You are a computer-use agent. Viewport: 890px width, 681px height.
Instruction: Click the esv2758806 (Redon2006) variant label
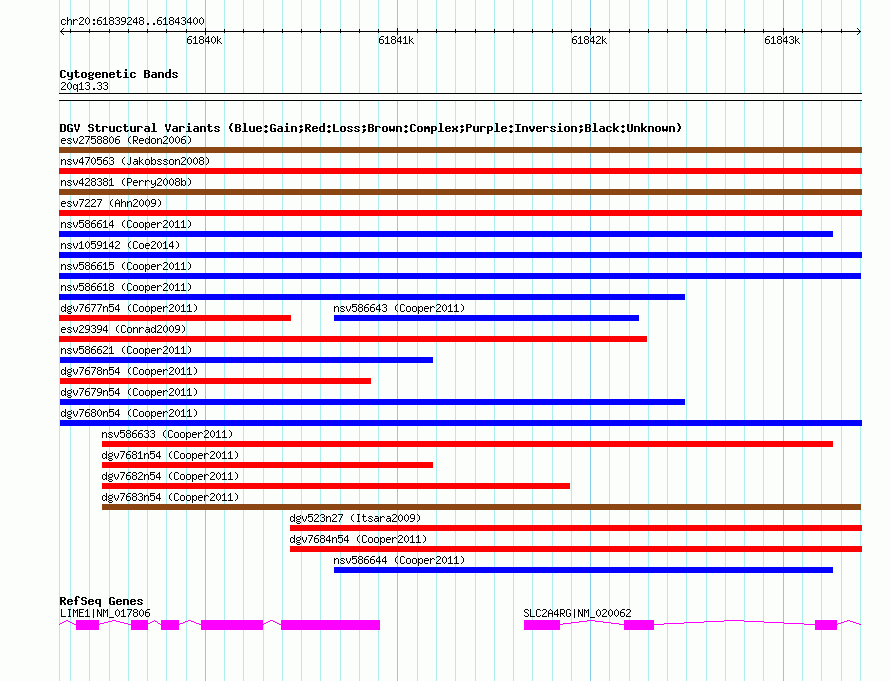(126, 140)
